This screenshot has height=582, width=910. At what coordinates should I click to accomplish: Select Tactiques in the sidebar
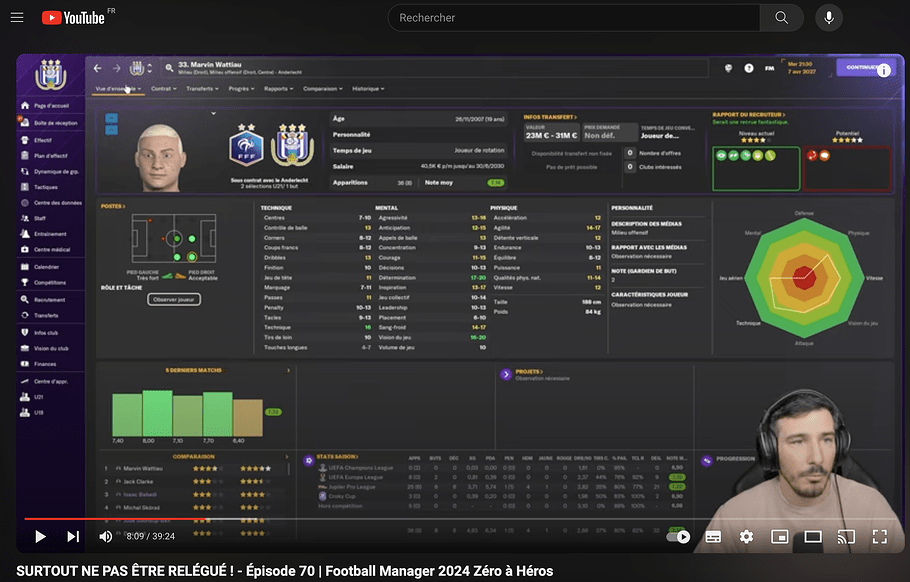coord(46,187)
